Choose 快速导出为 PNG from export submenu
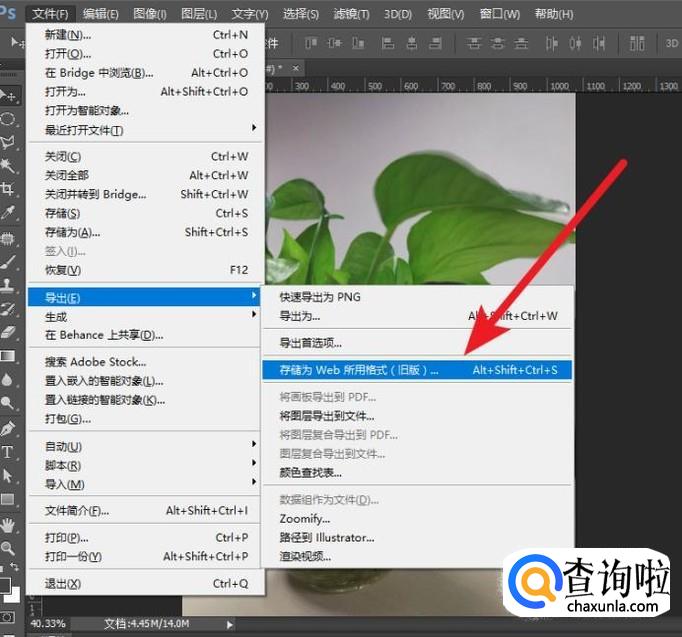Image resolution: width=682 pixels, height=637 pixels. 320,297
